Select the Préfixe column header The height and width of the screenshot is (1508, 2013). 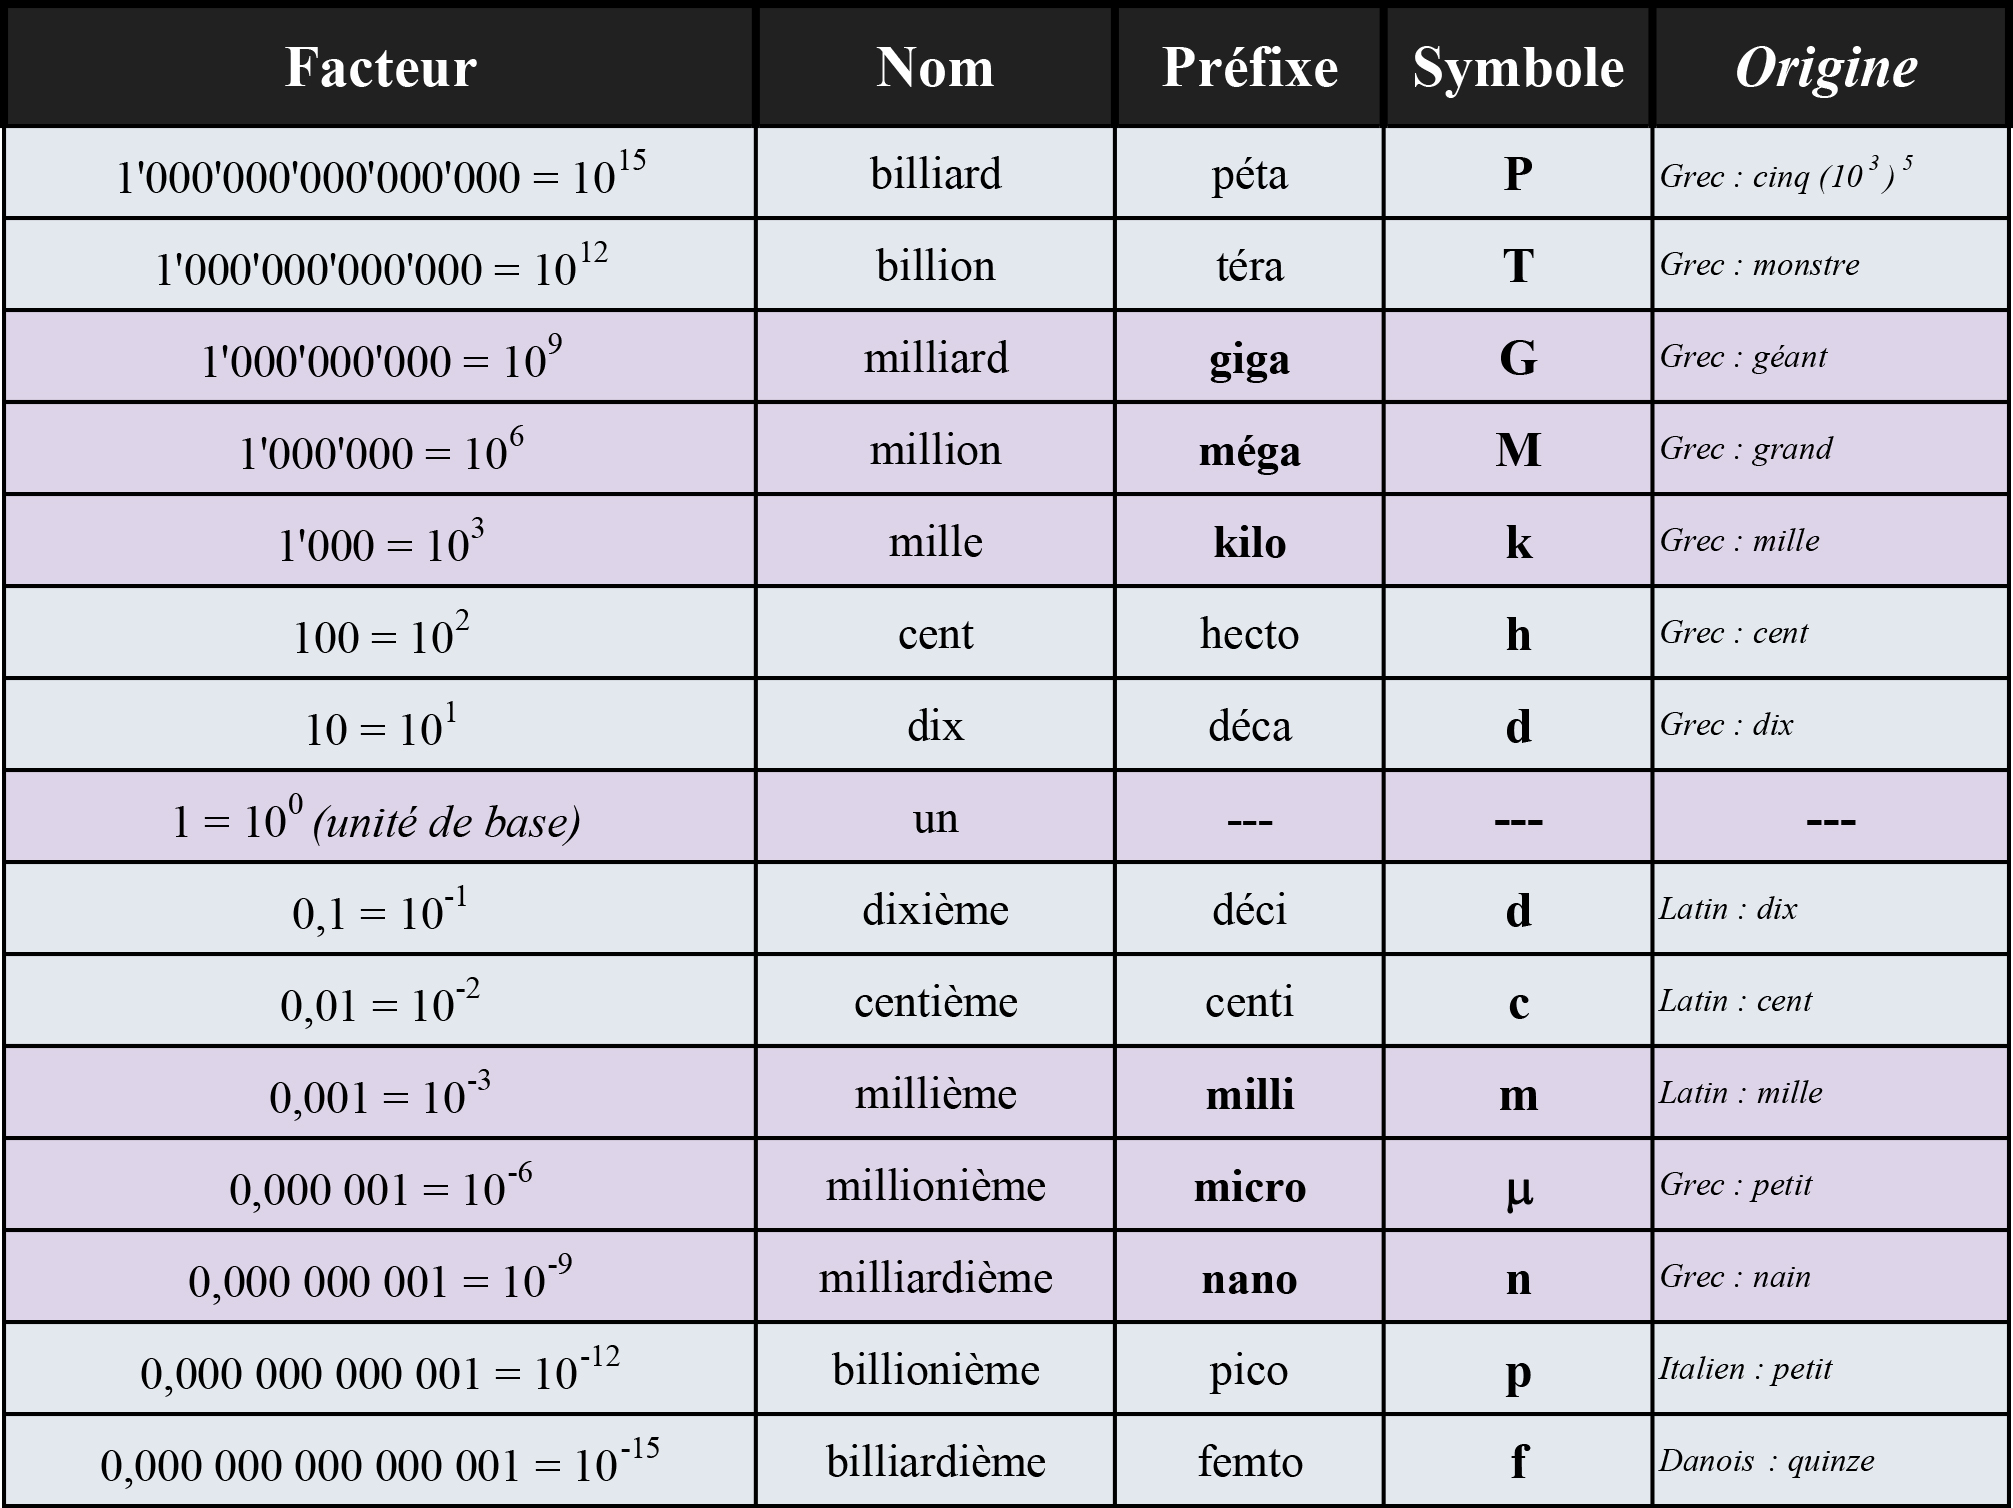(1249, 68)
